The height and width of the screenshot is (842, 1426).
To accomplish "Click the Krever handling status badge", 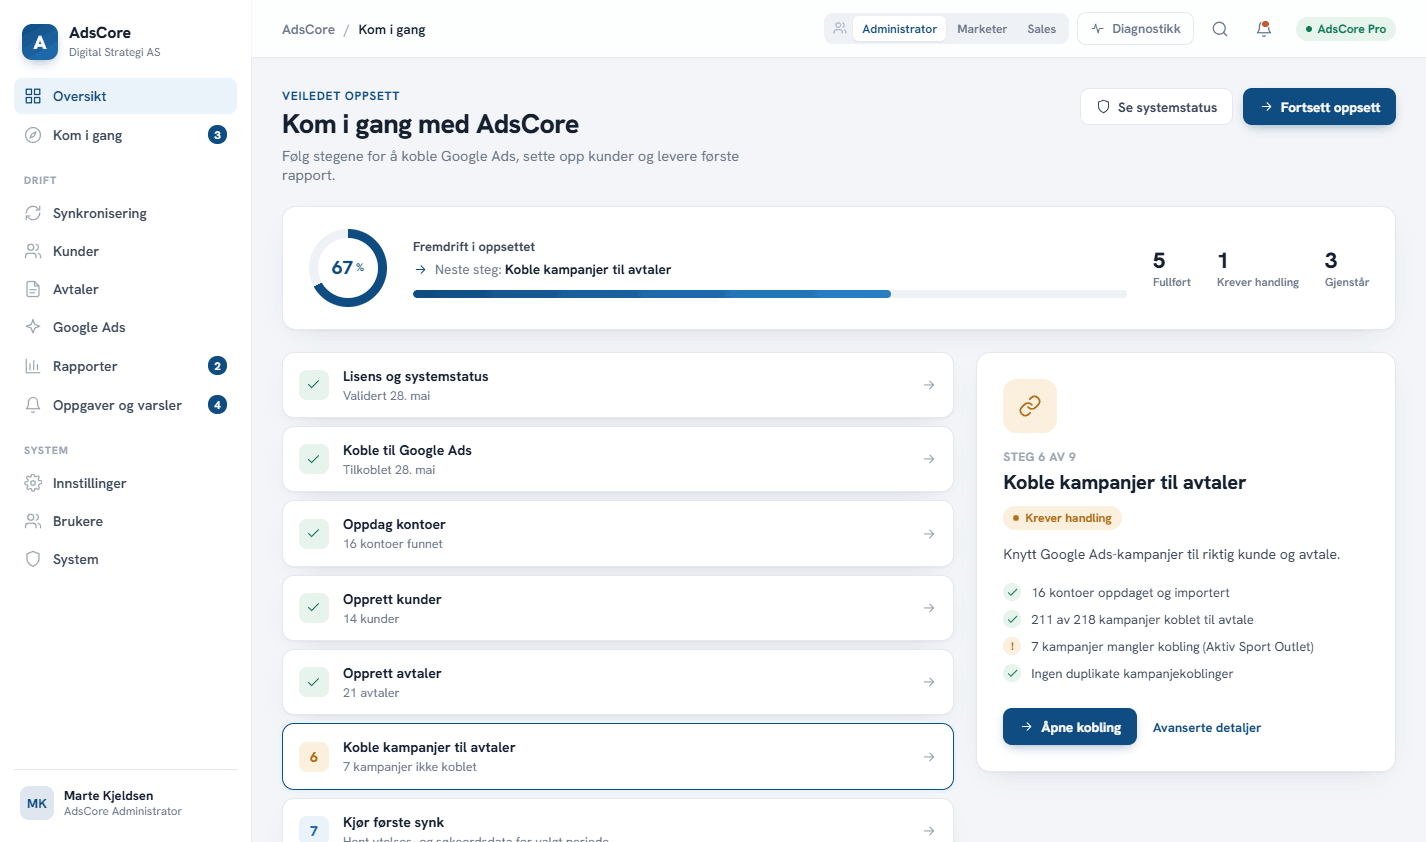I will tap(1062, 518).
